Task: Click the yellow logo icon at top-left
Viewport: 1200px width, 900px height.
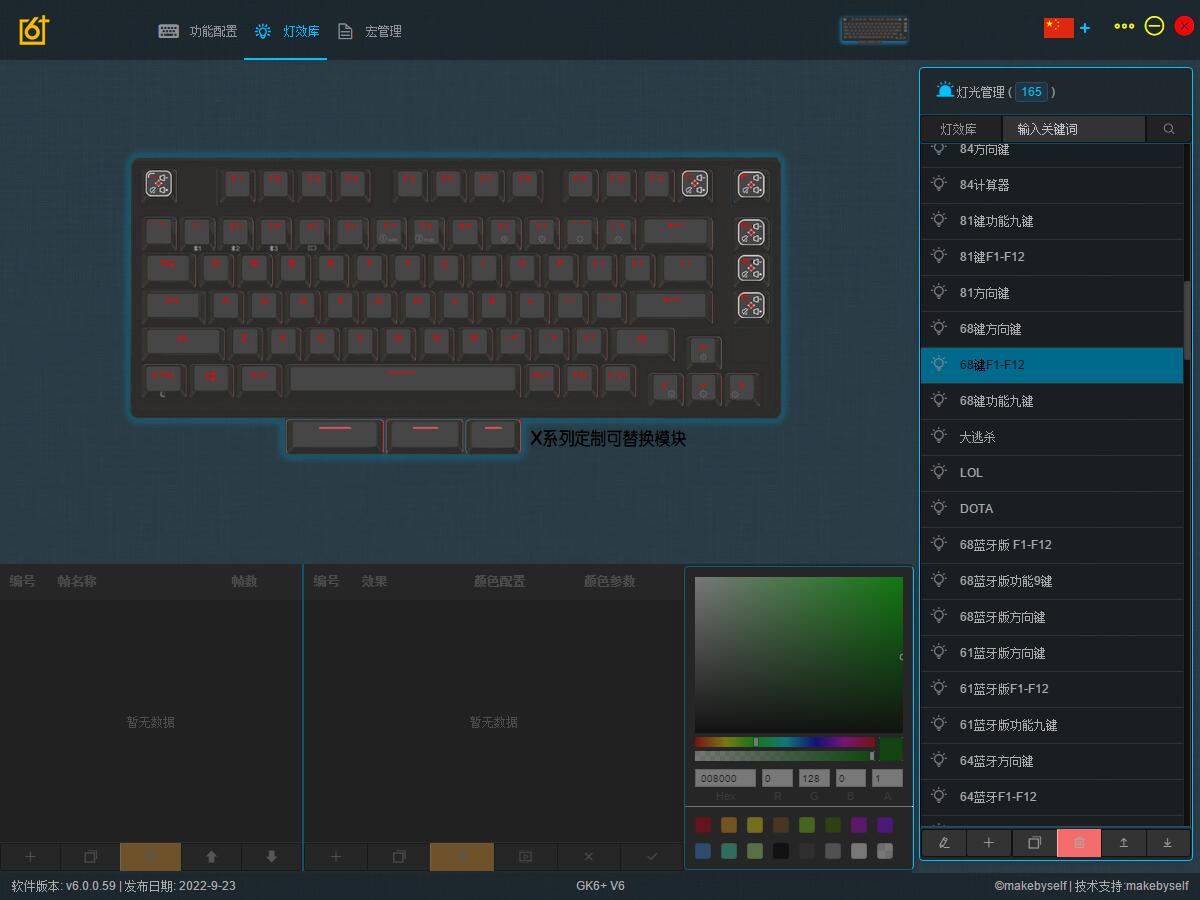Action: click(34, 30)
